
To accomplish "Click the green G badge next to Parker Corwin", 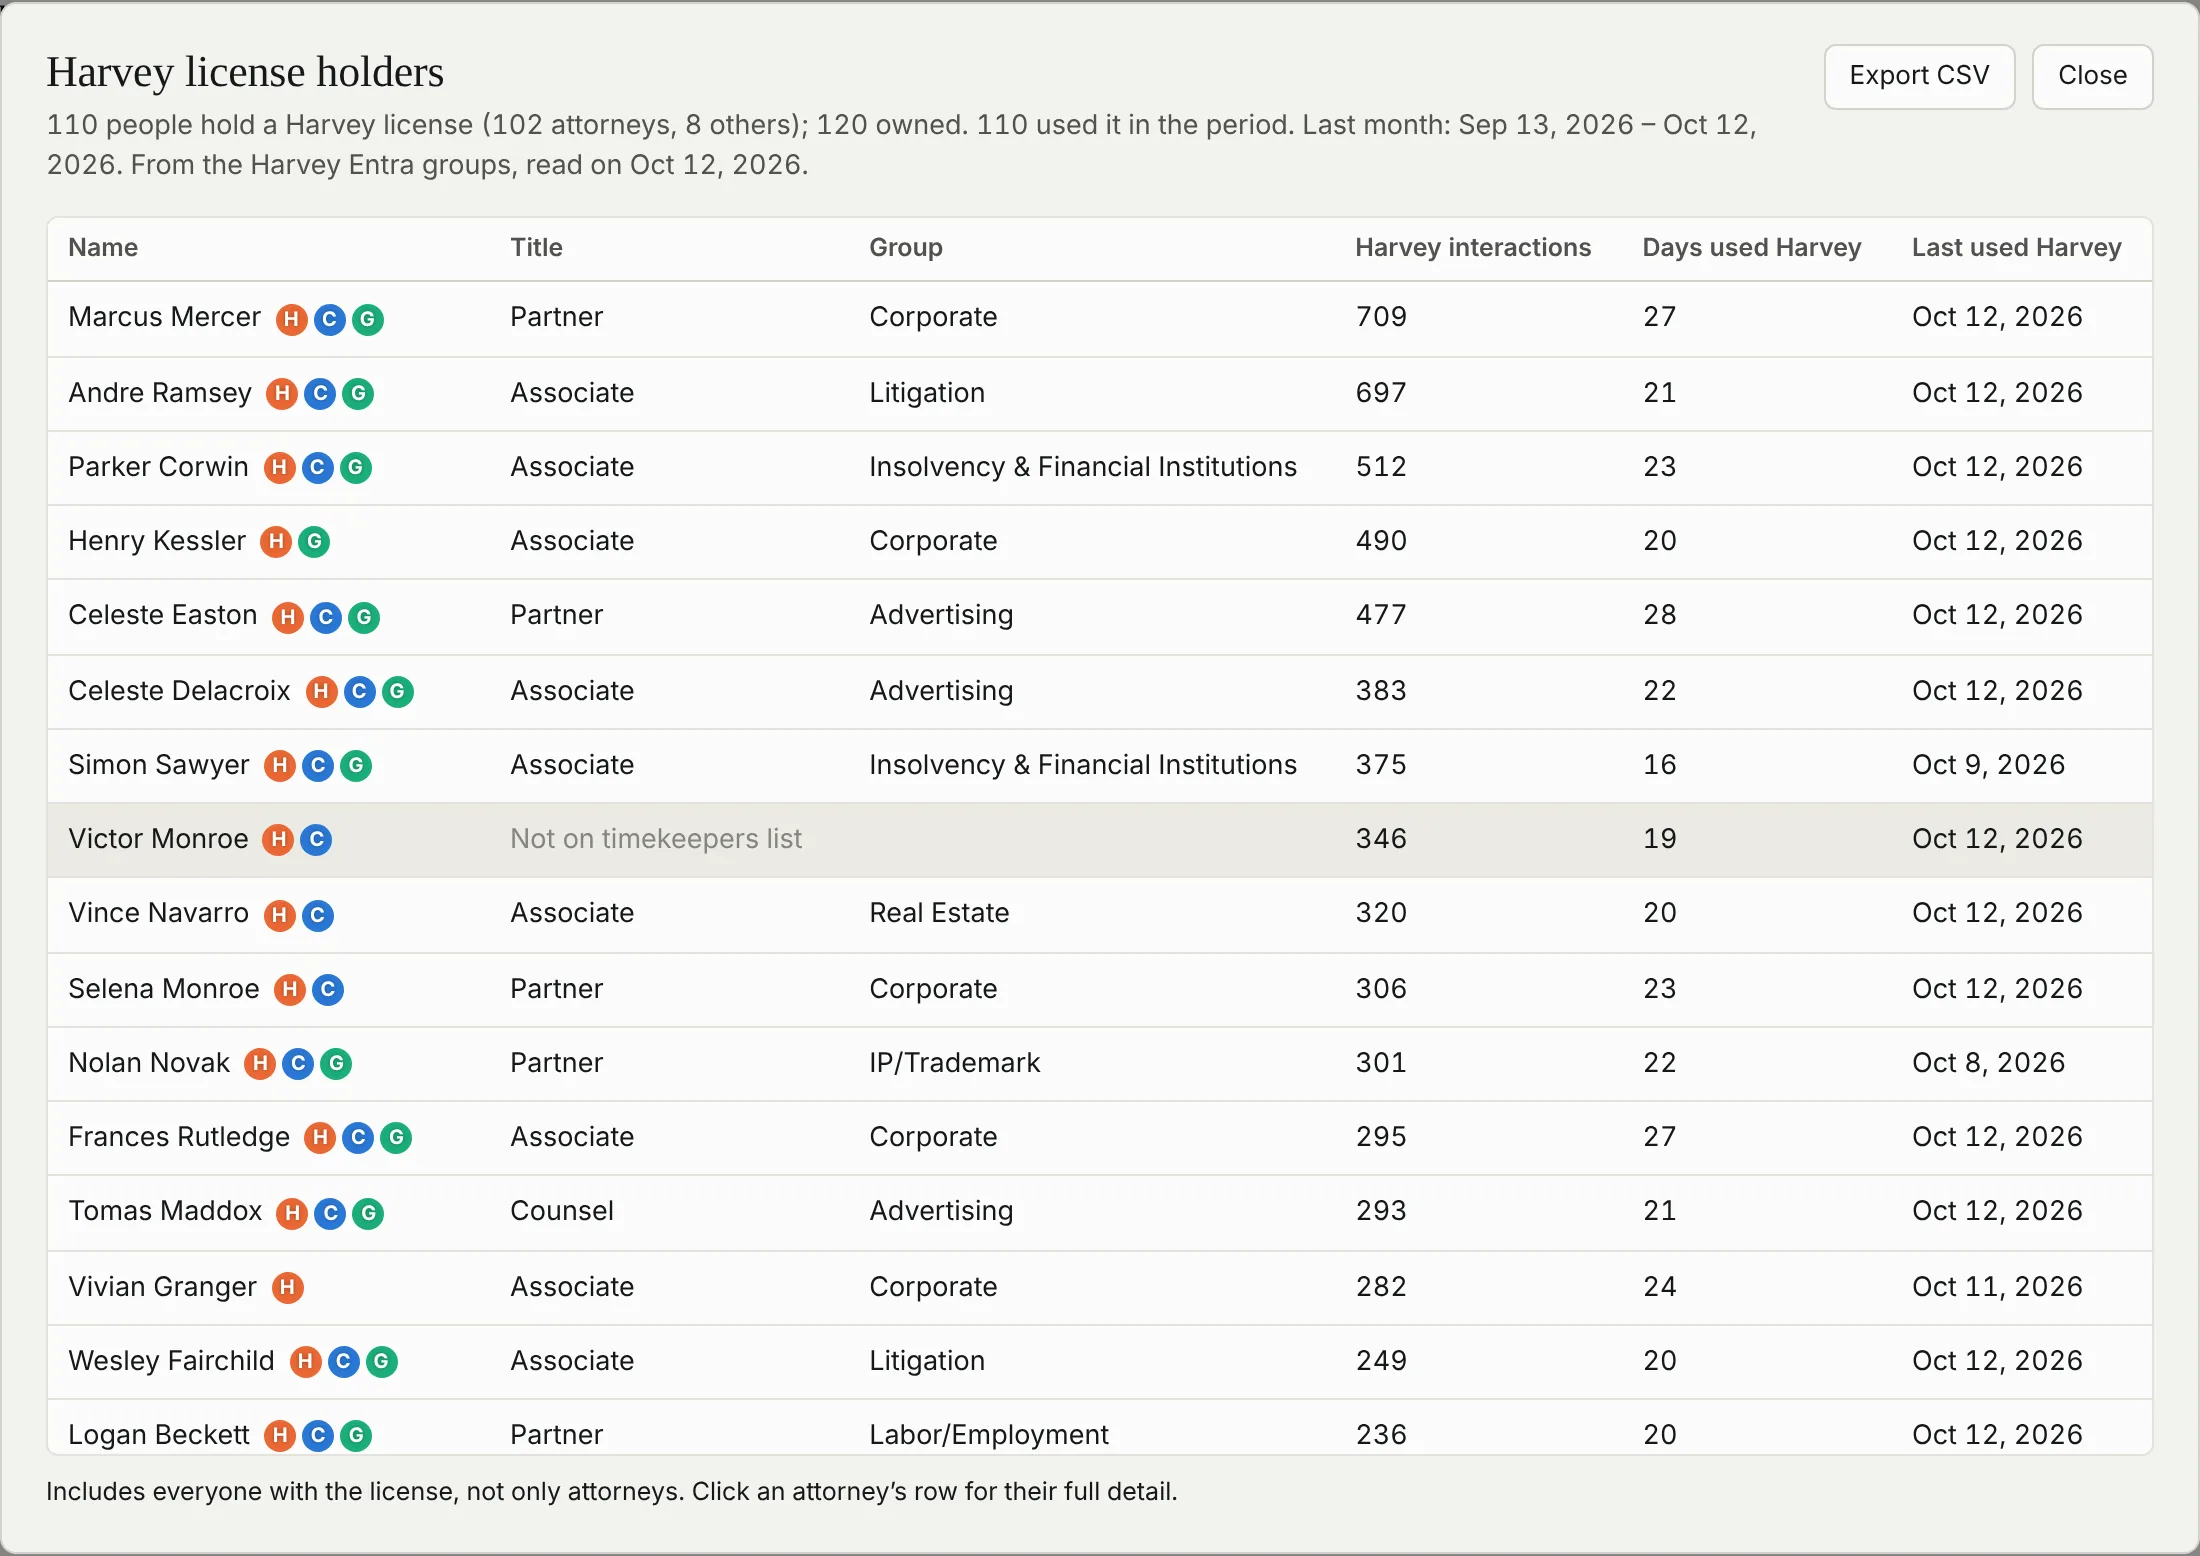I will [356, 468].
